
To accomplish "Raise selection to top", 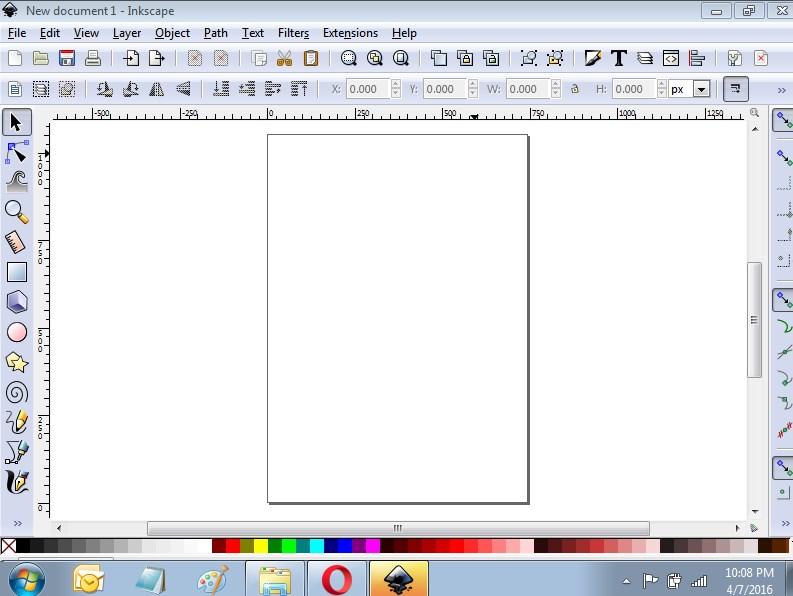I will pos(299,89).
